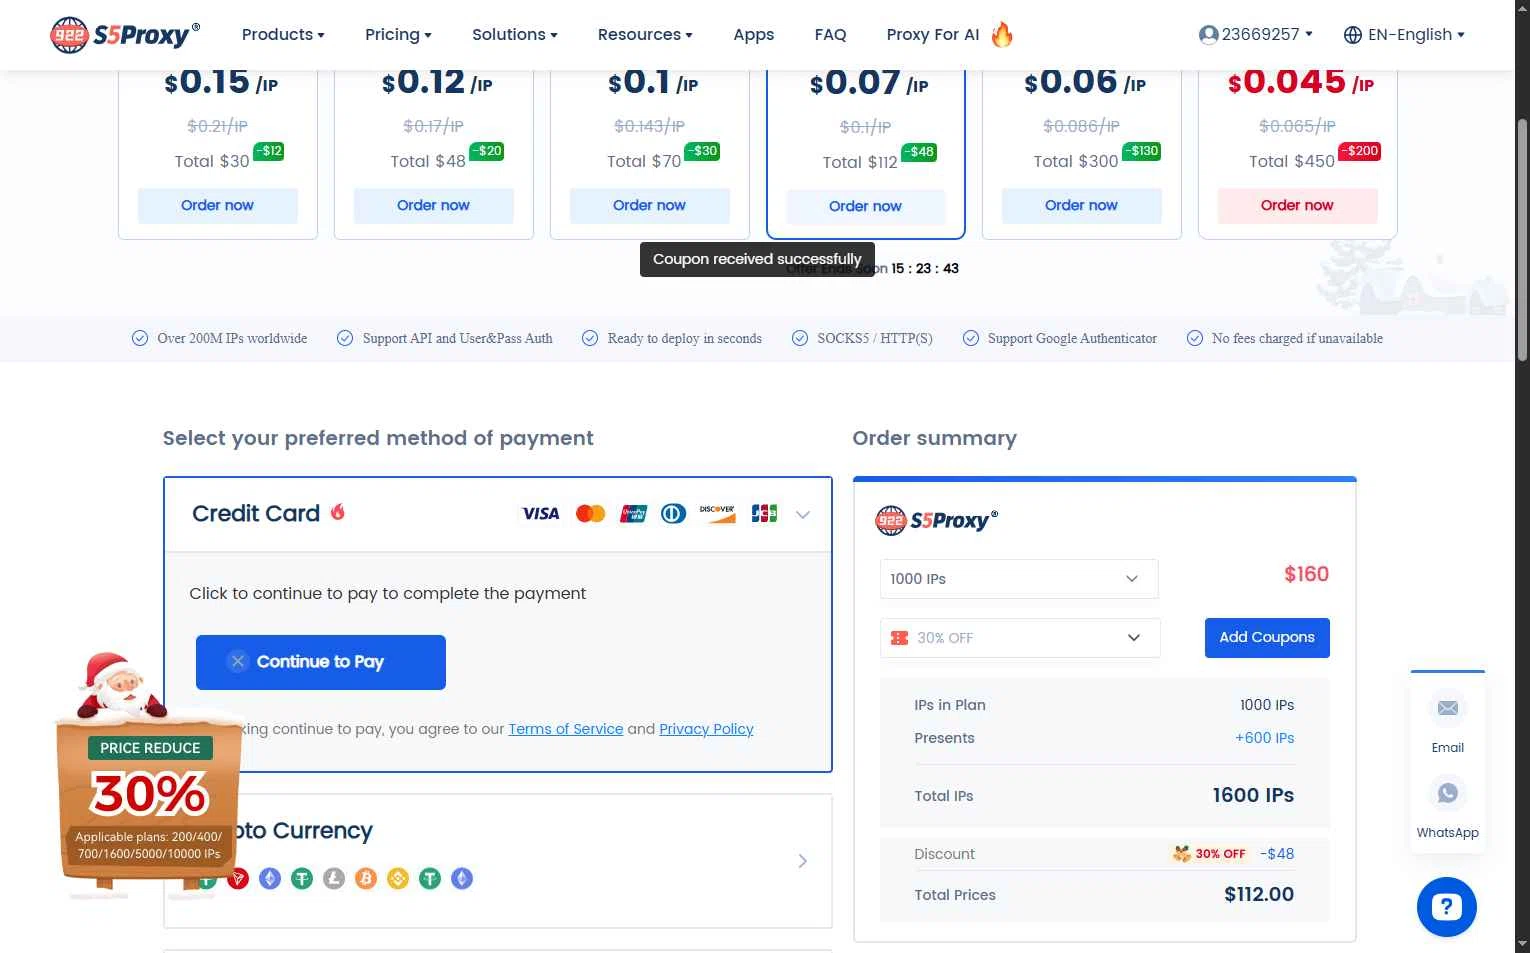
Task: Click checkmark icon beside SOCKS5 / HTTP(S)
Action: click(x=800, y=338)
